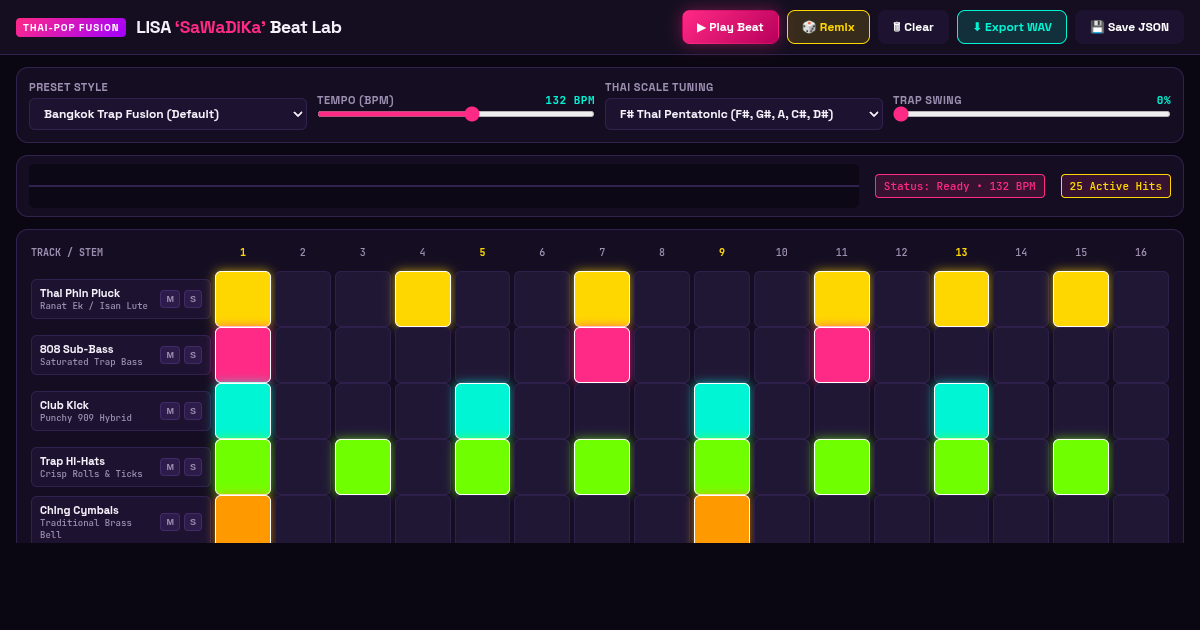Viewport: 1200px width, 630px height.
Task: Disable 808 Sub-Bass step 11 pad
Action: tap(842, 355)
